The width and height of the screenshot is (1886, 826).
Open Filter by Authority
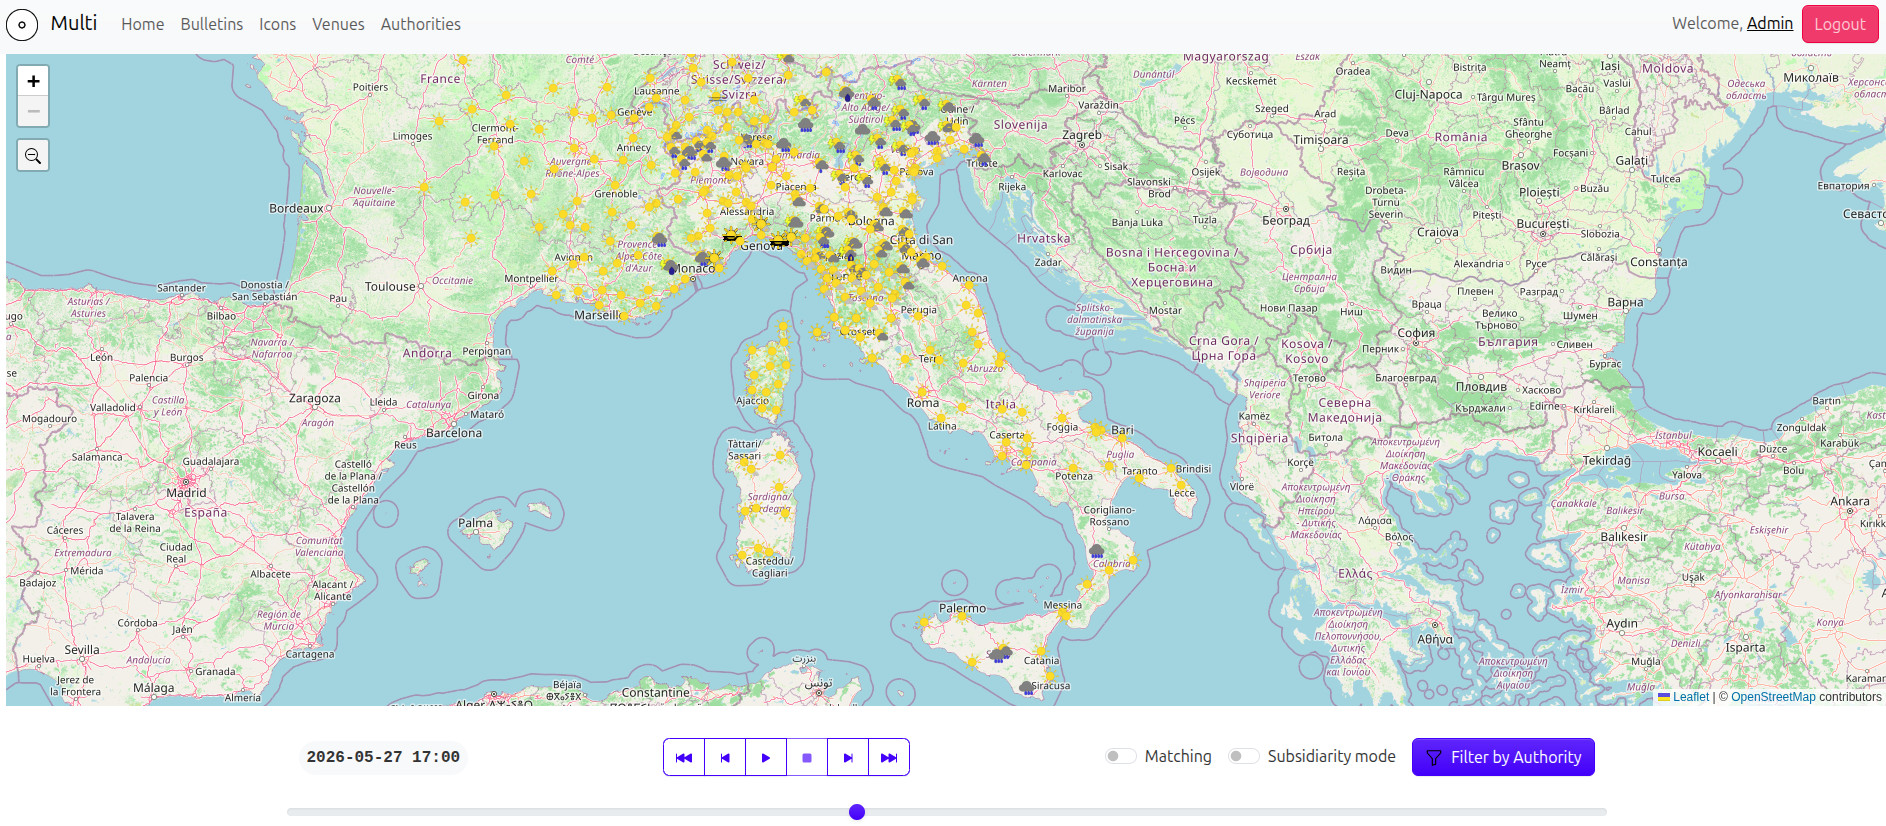(x=1503, y=757)
